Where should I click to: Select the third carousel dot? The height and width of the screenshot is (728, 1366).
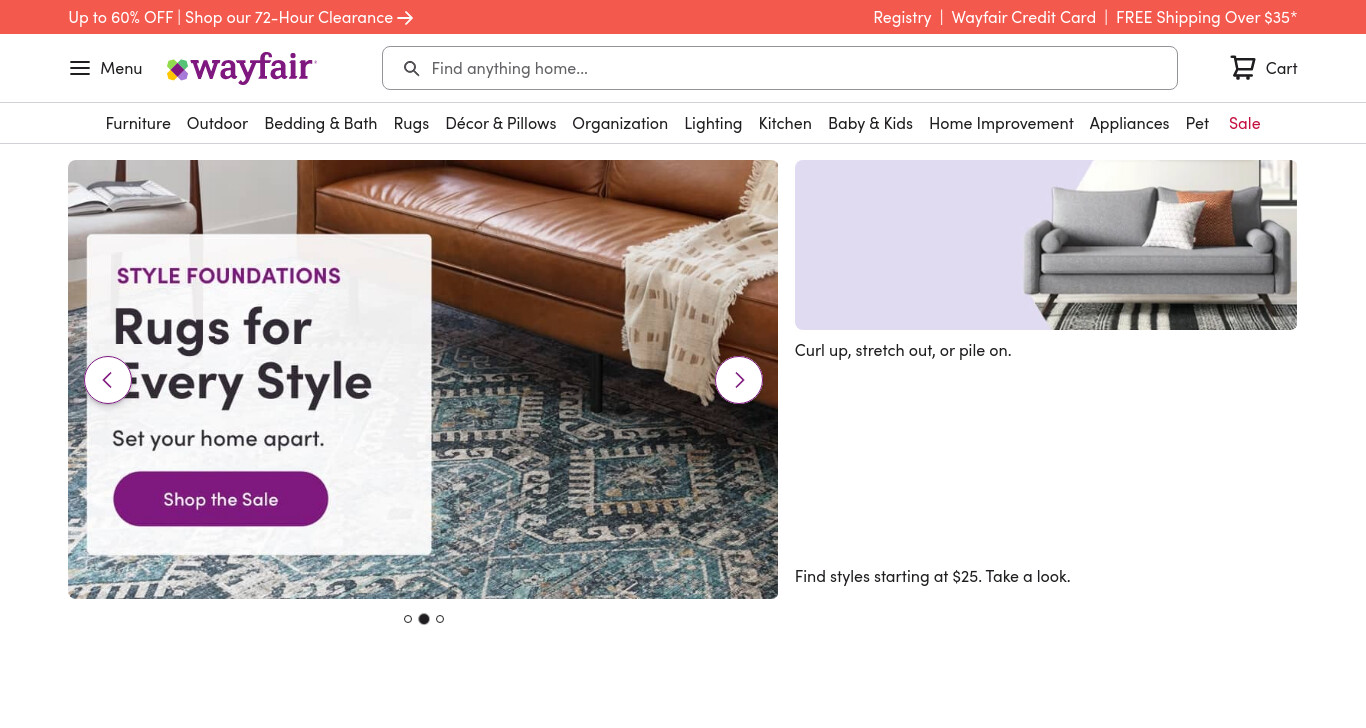440,619
